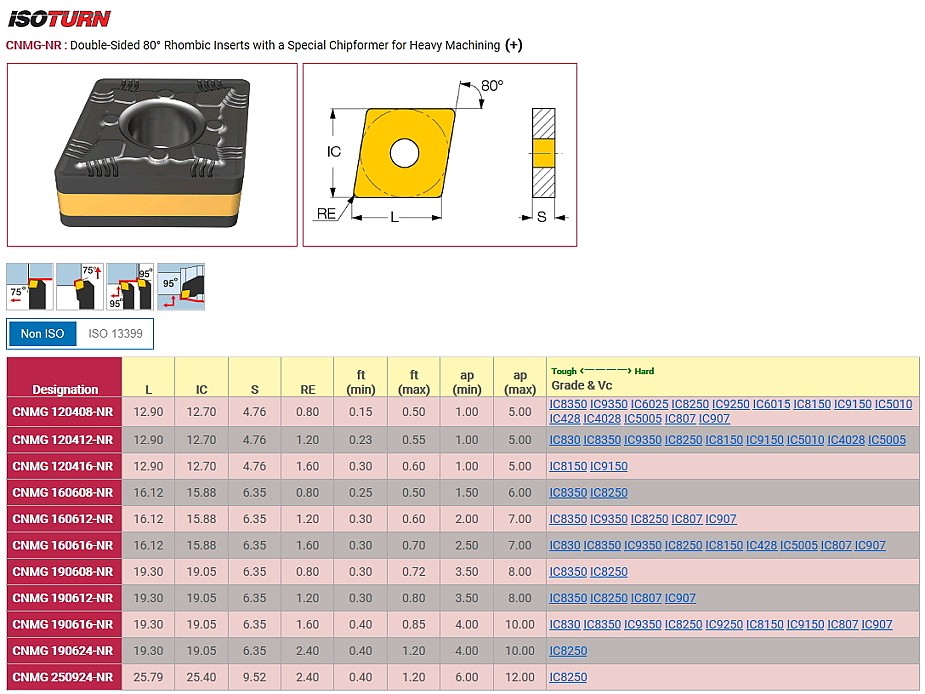
Task: Open designation CNMG 190608-NR
Action: tap(63, 571)
